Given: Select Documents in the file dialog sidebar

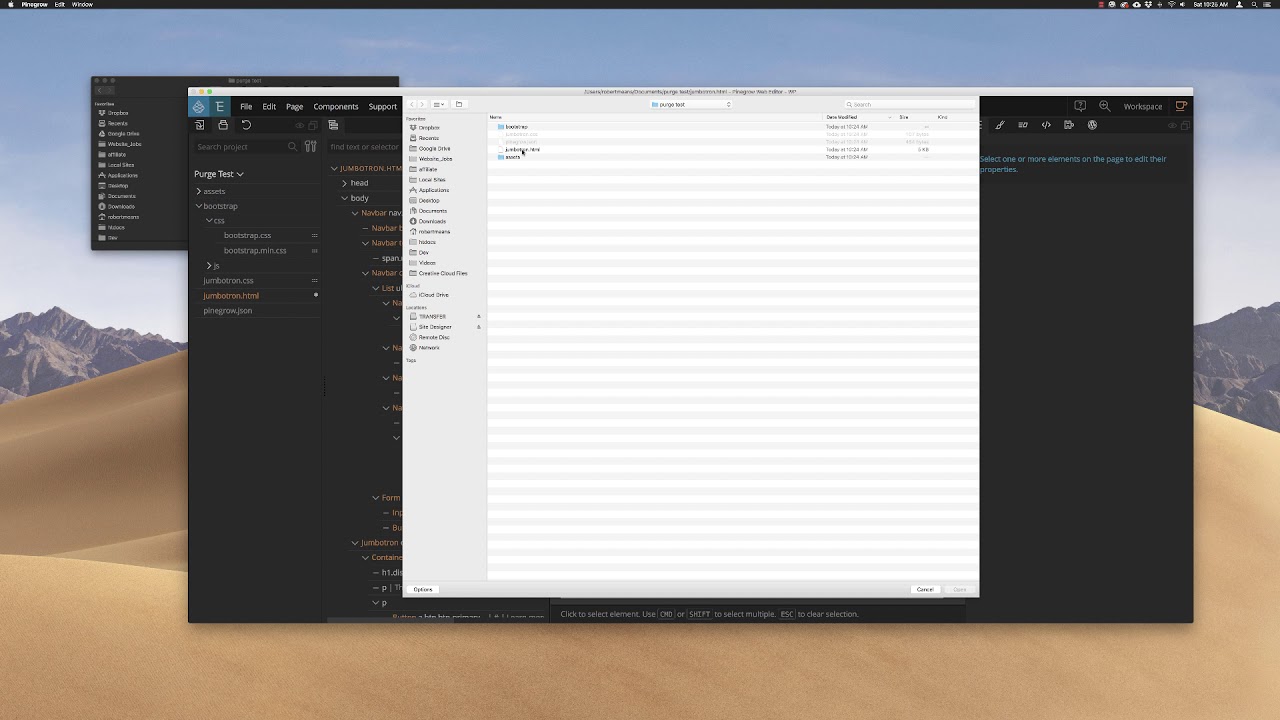Looking at the screenshot, I should [432, 211].
